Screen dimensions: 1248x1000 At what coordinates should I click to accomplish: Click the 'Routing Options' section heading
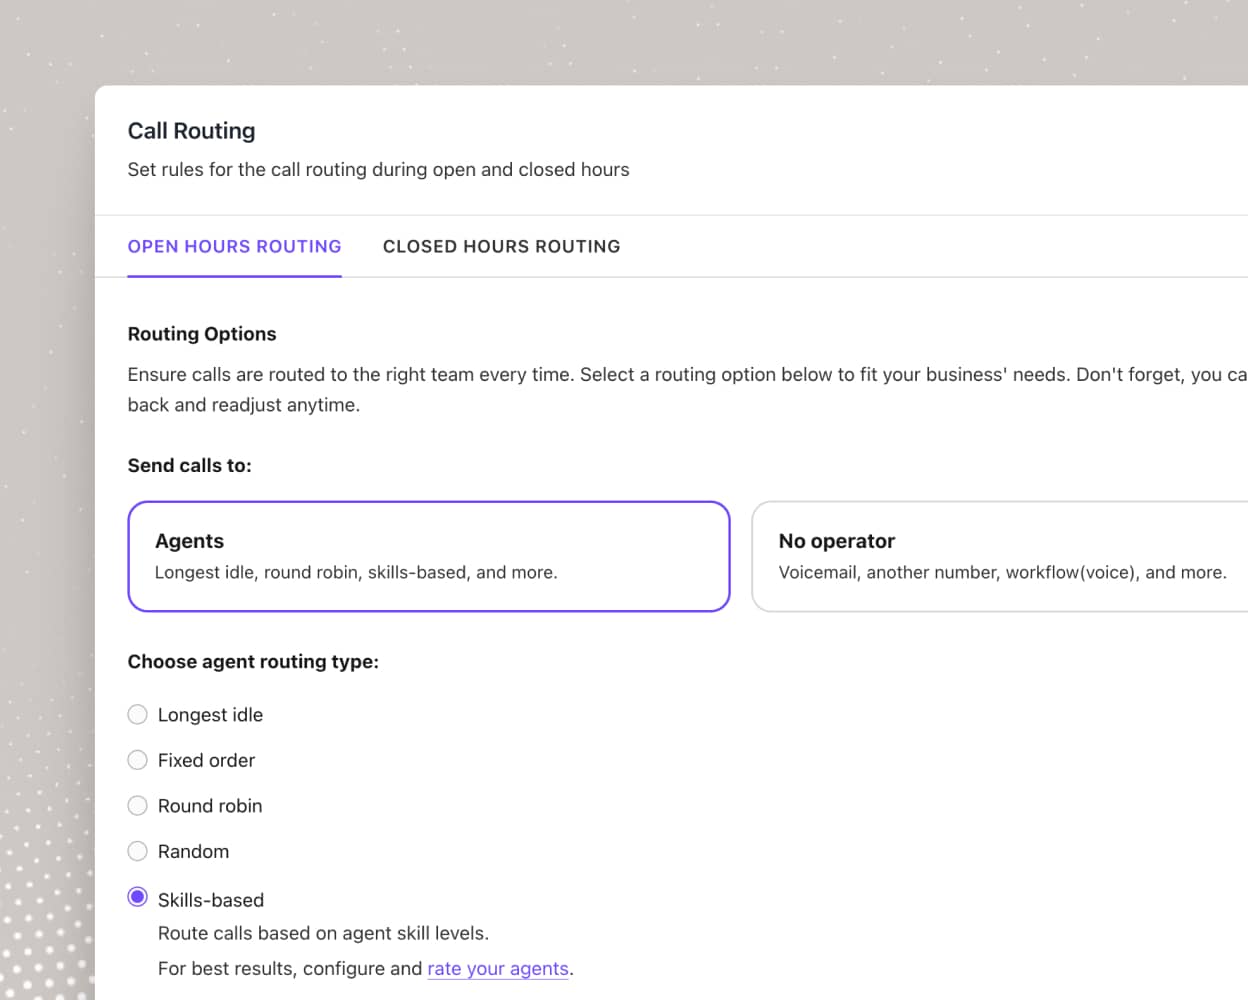[x=202, y=334]
